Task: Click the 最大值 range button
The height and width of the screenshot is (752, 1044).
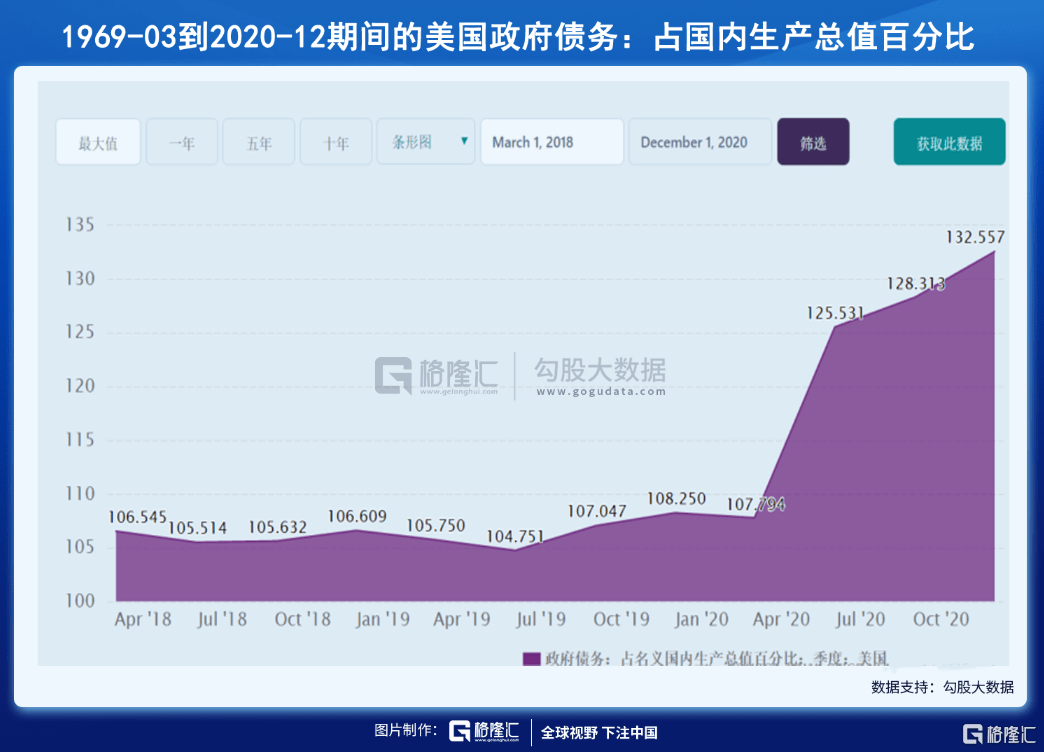Action: pyautogui.click(x=98, y=142)
